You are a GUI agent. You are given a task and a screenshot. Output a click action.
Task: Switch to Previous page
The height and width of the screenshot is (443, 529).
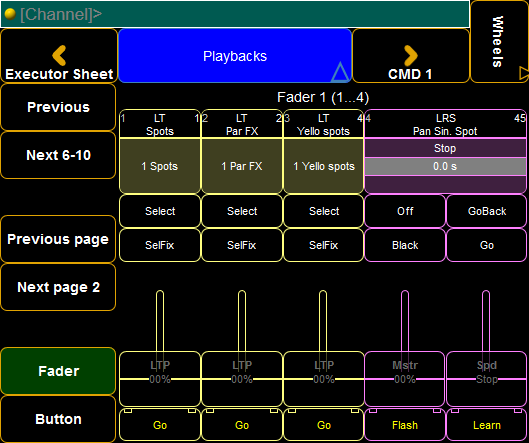point(58,239)
